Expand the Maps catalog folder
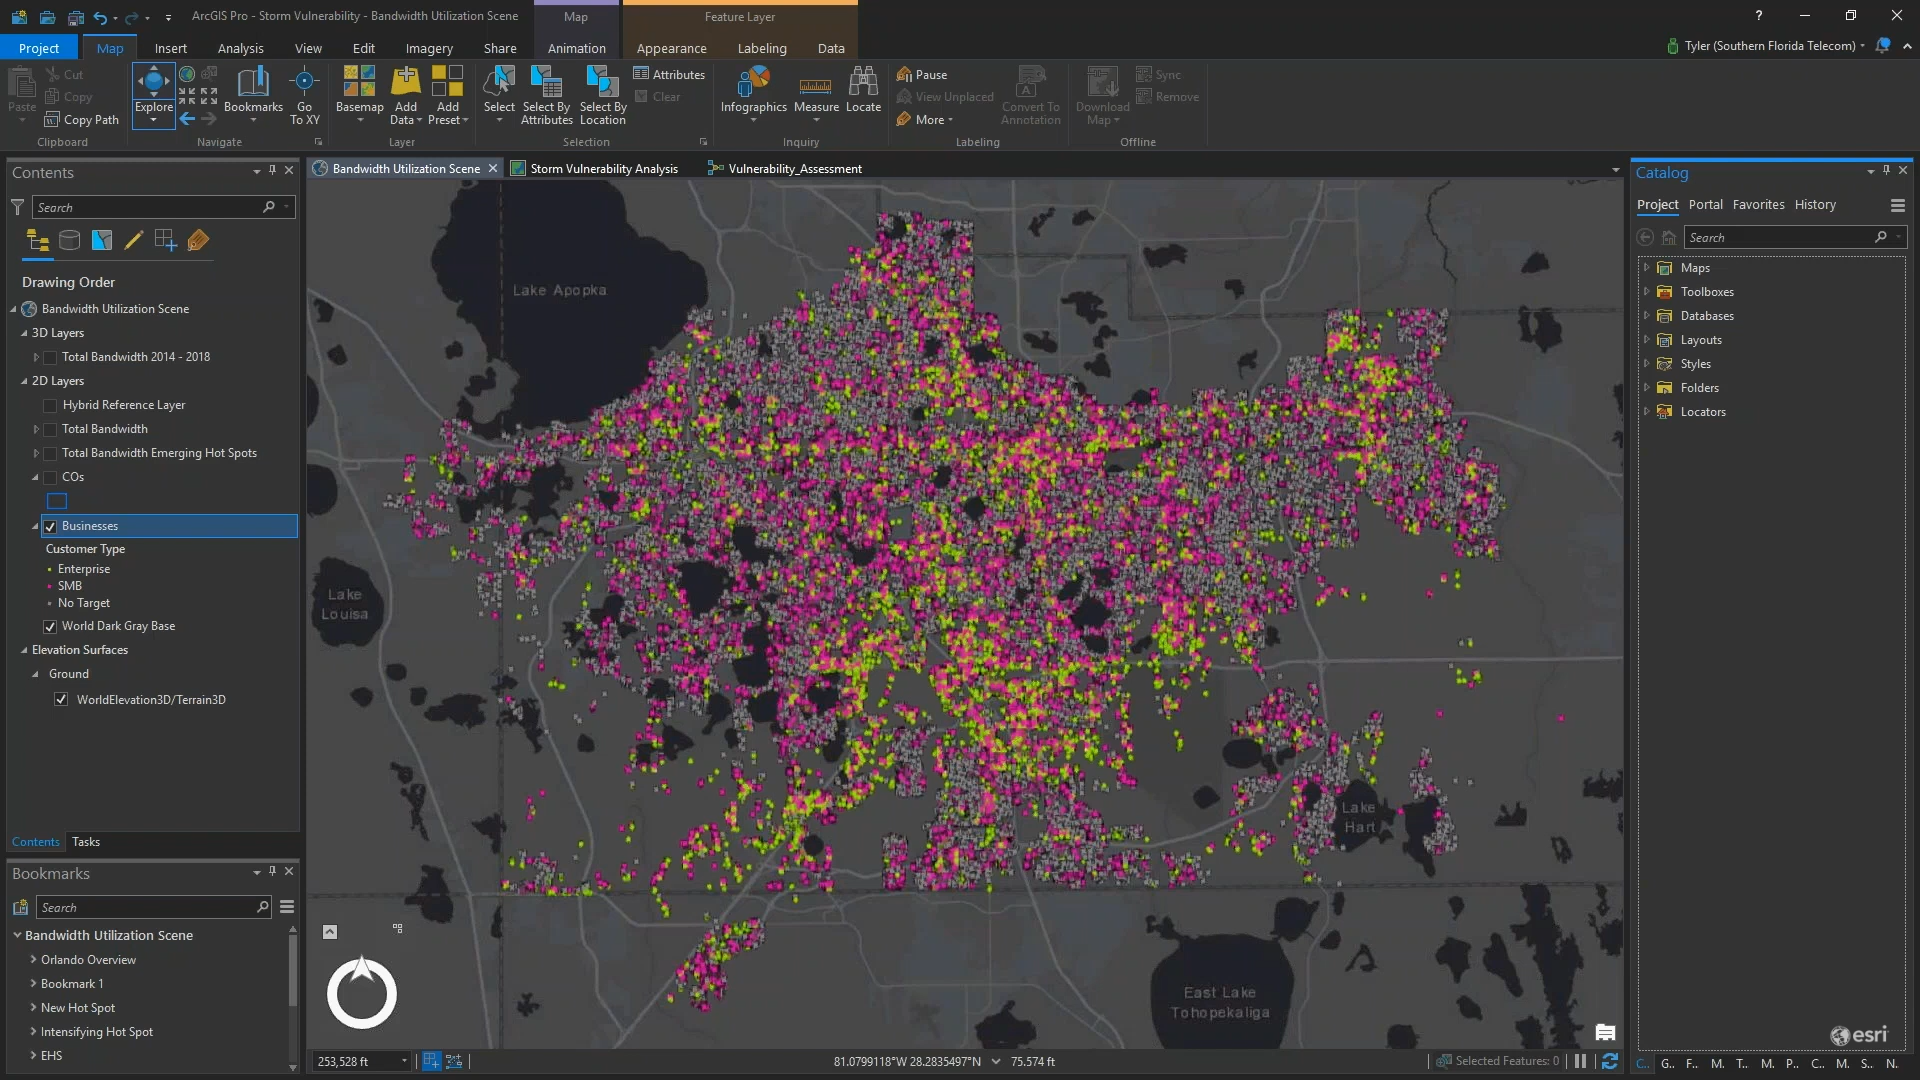Image resolution: width=1920 pixels, height=1080 pixels. (x=1646, y=267)
